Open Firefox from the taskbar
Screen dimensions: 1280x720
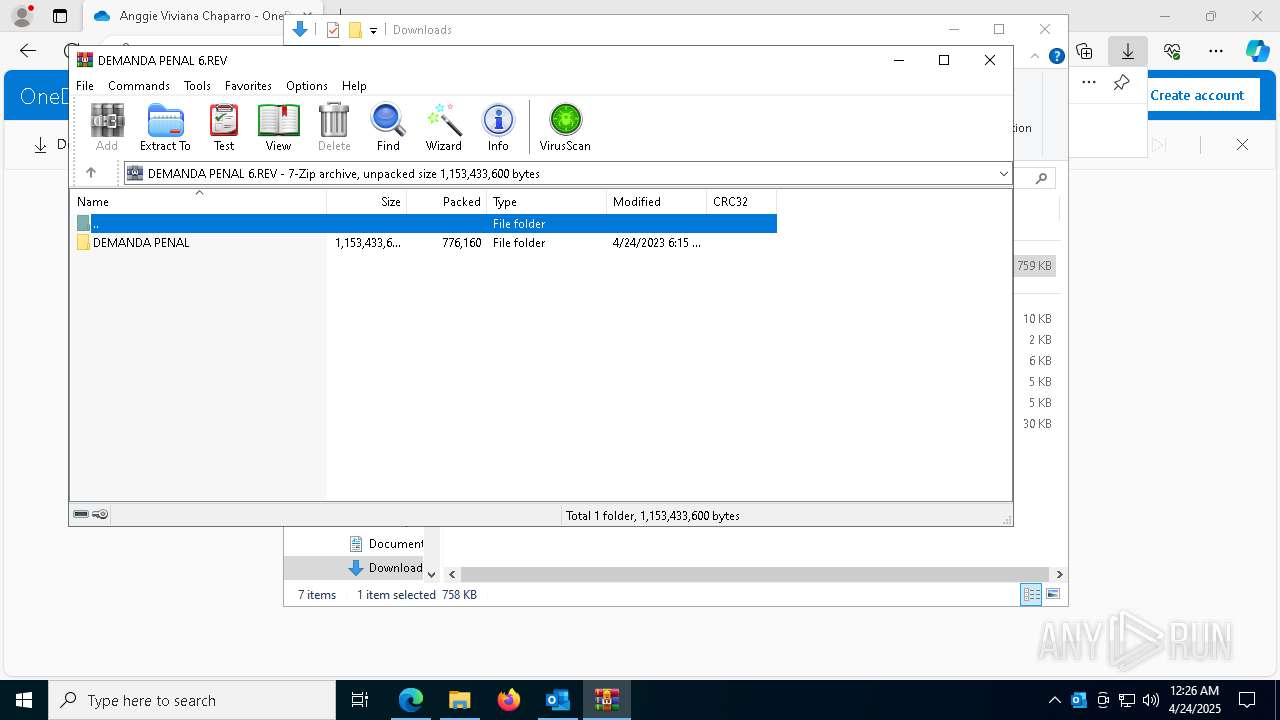point(509,700)
